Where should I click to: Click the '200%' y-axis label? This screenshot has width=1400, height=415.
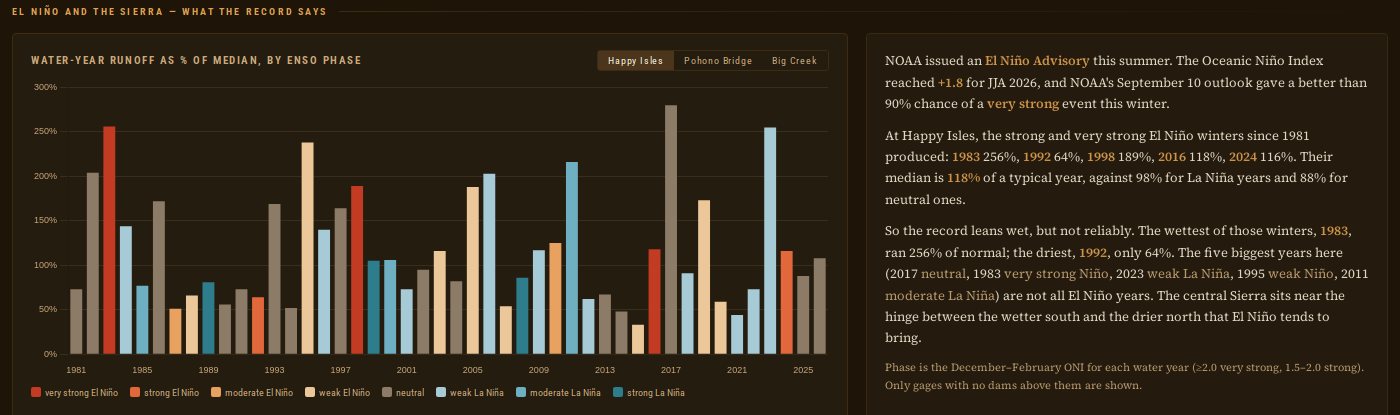click(46, 177)
